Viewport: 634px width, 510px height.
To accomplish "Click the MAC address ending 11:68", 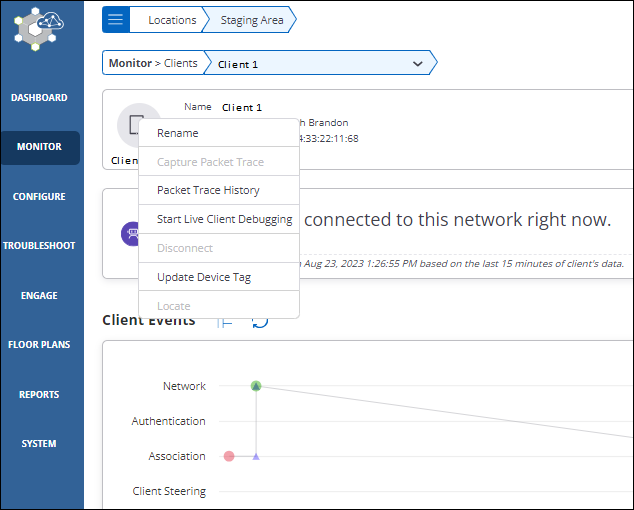I will tap(328, 139).
